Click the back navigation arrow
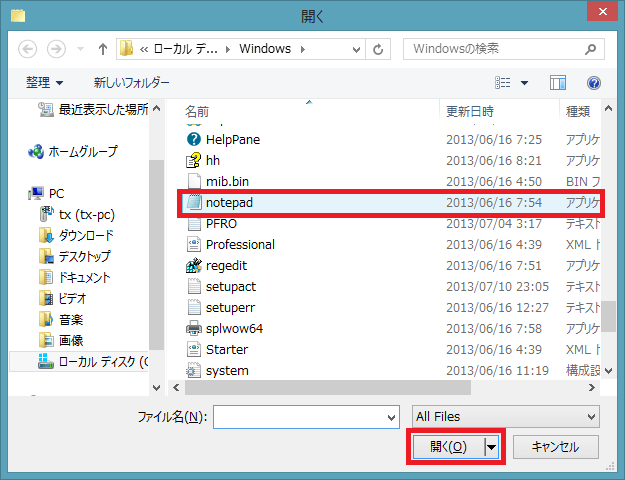The image size is (625, 480). tap(28, 49)
